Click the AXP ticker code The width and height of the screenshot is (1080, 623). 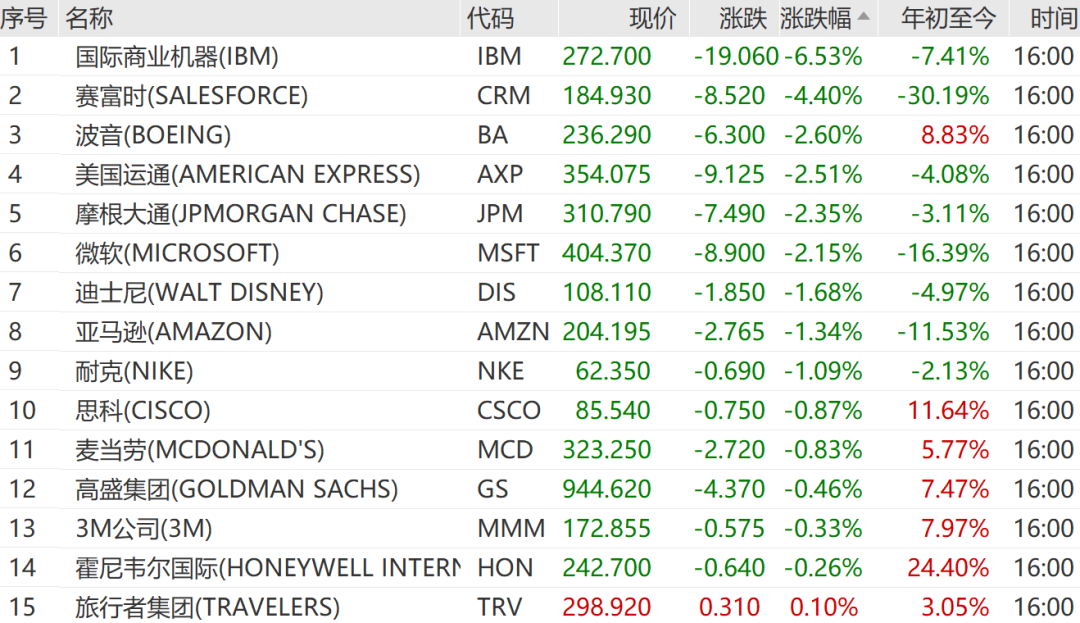tap(500, 174)
